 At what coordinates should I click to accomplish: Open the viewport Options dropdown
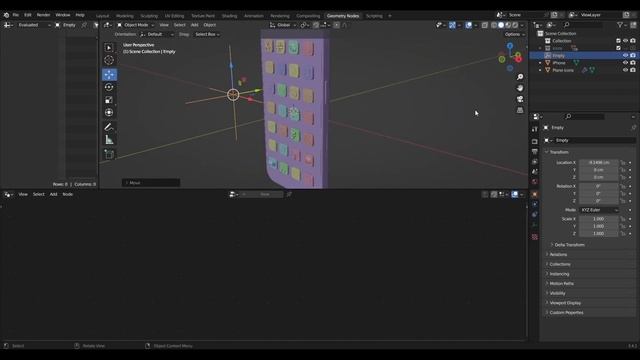[x=514, y=35]
